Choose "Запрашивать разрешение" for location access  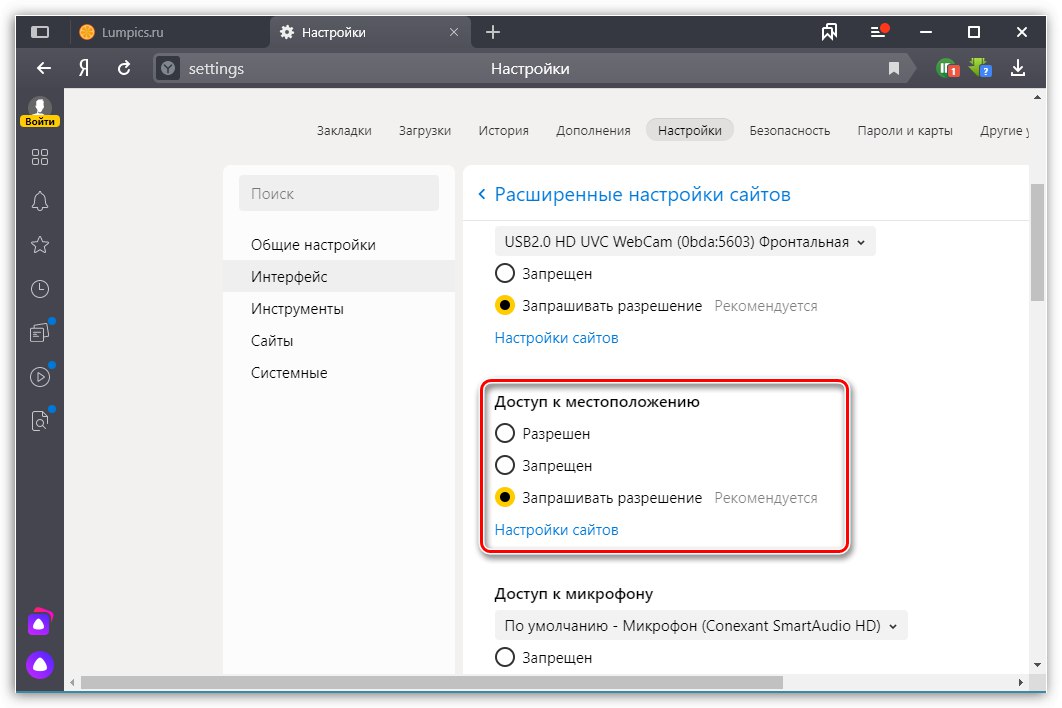click(x=505, y=498)
